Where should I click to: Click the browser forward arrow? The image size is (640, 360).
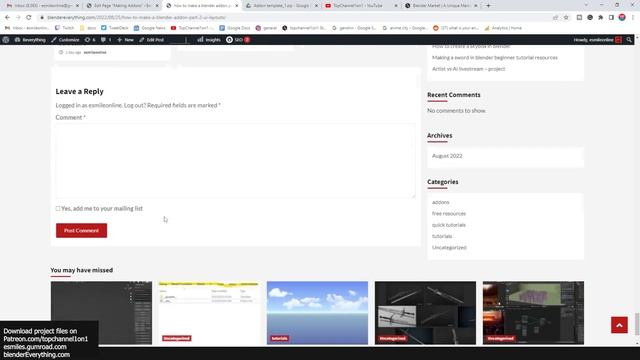click(18, 18)
